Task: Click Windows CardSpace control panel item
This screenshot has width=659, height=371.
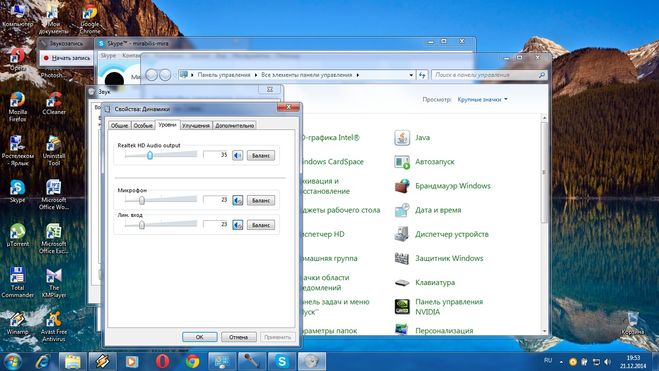Action: (x=333, y=162)
